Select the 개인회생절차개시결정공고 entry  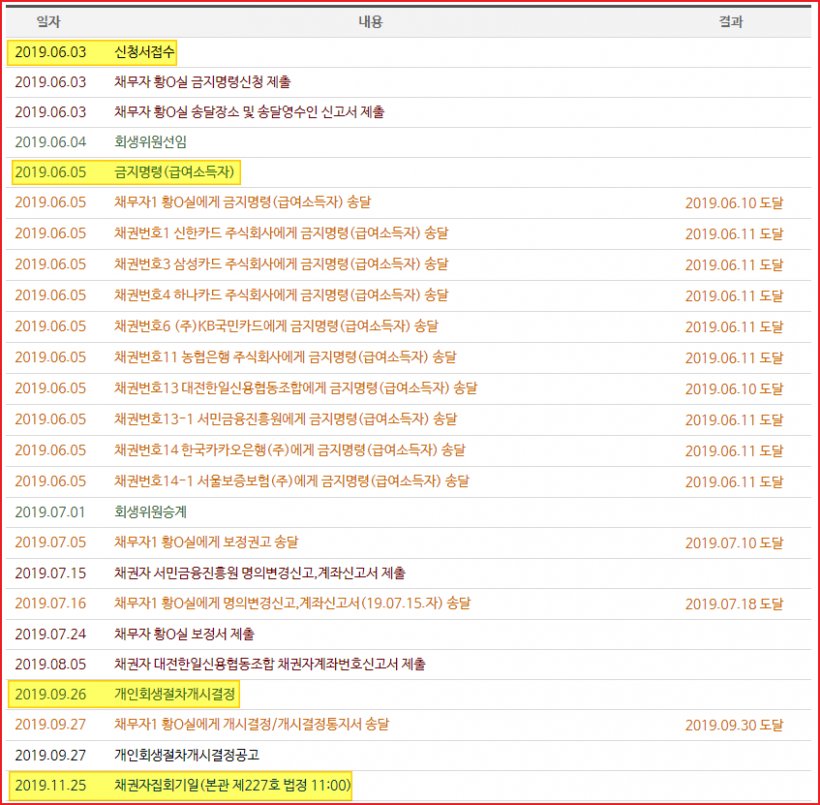coord(187,755)
